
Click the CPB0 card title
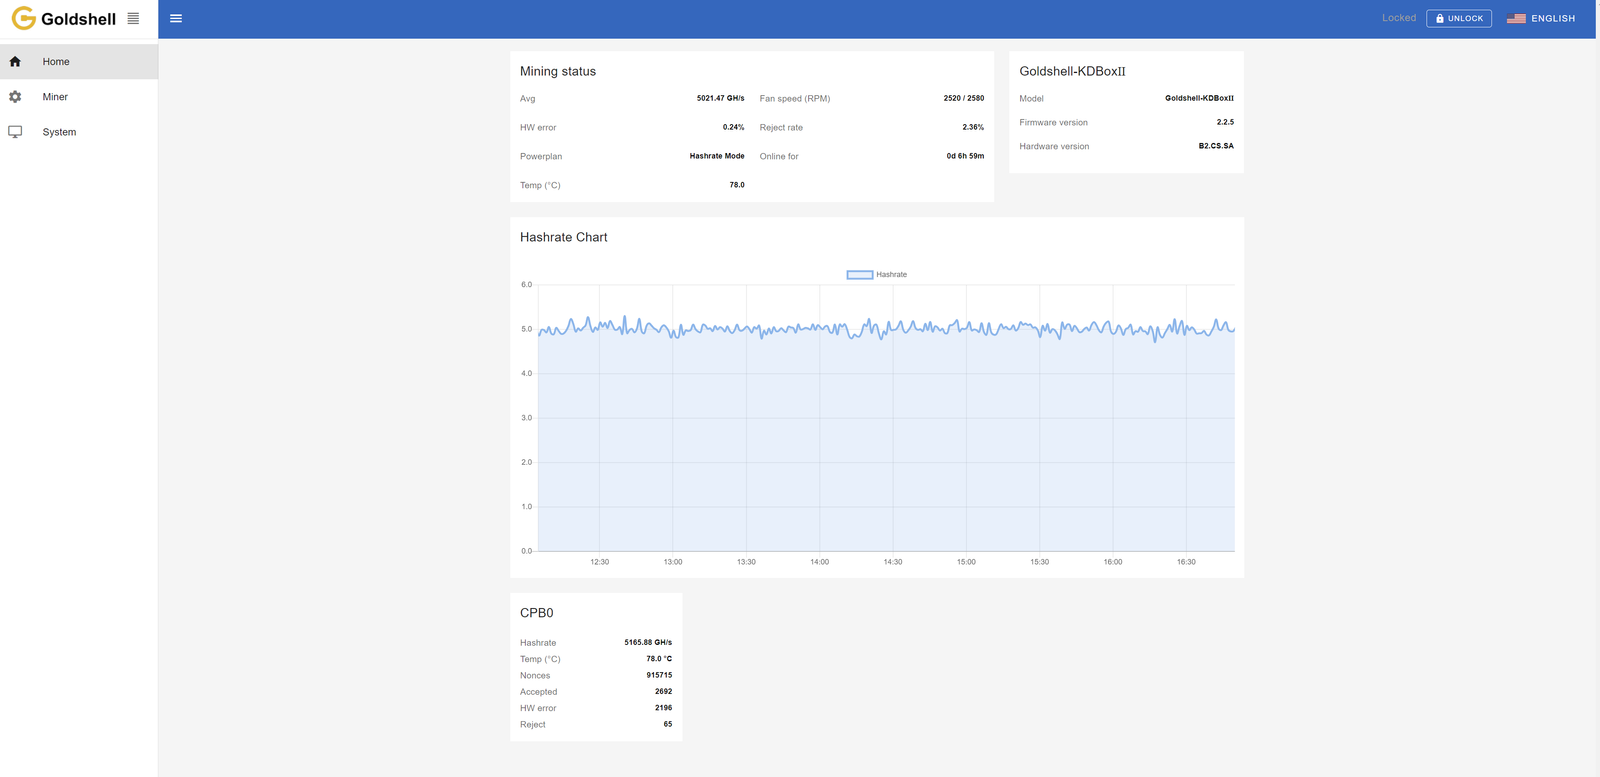pos(537,613)
